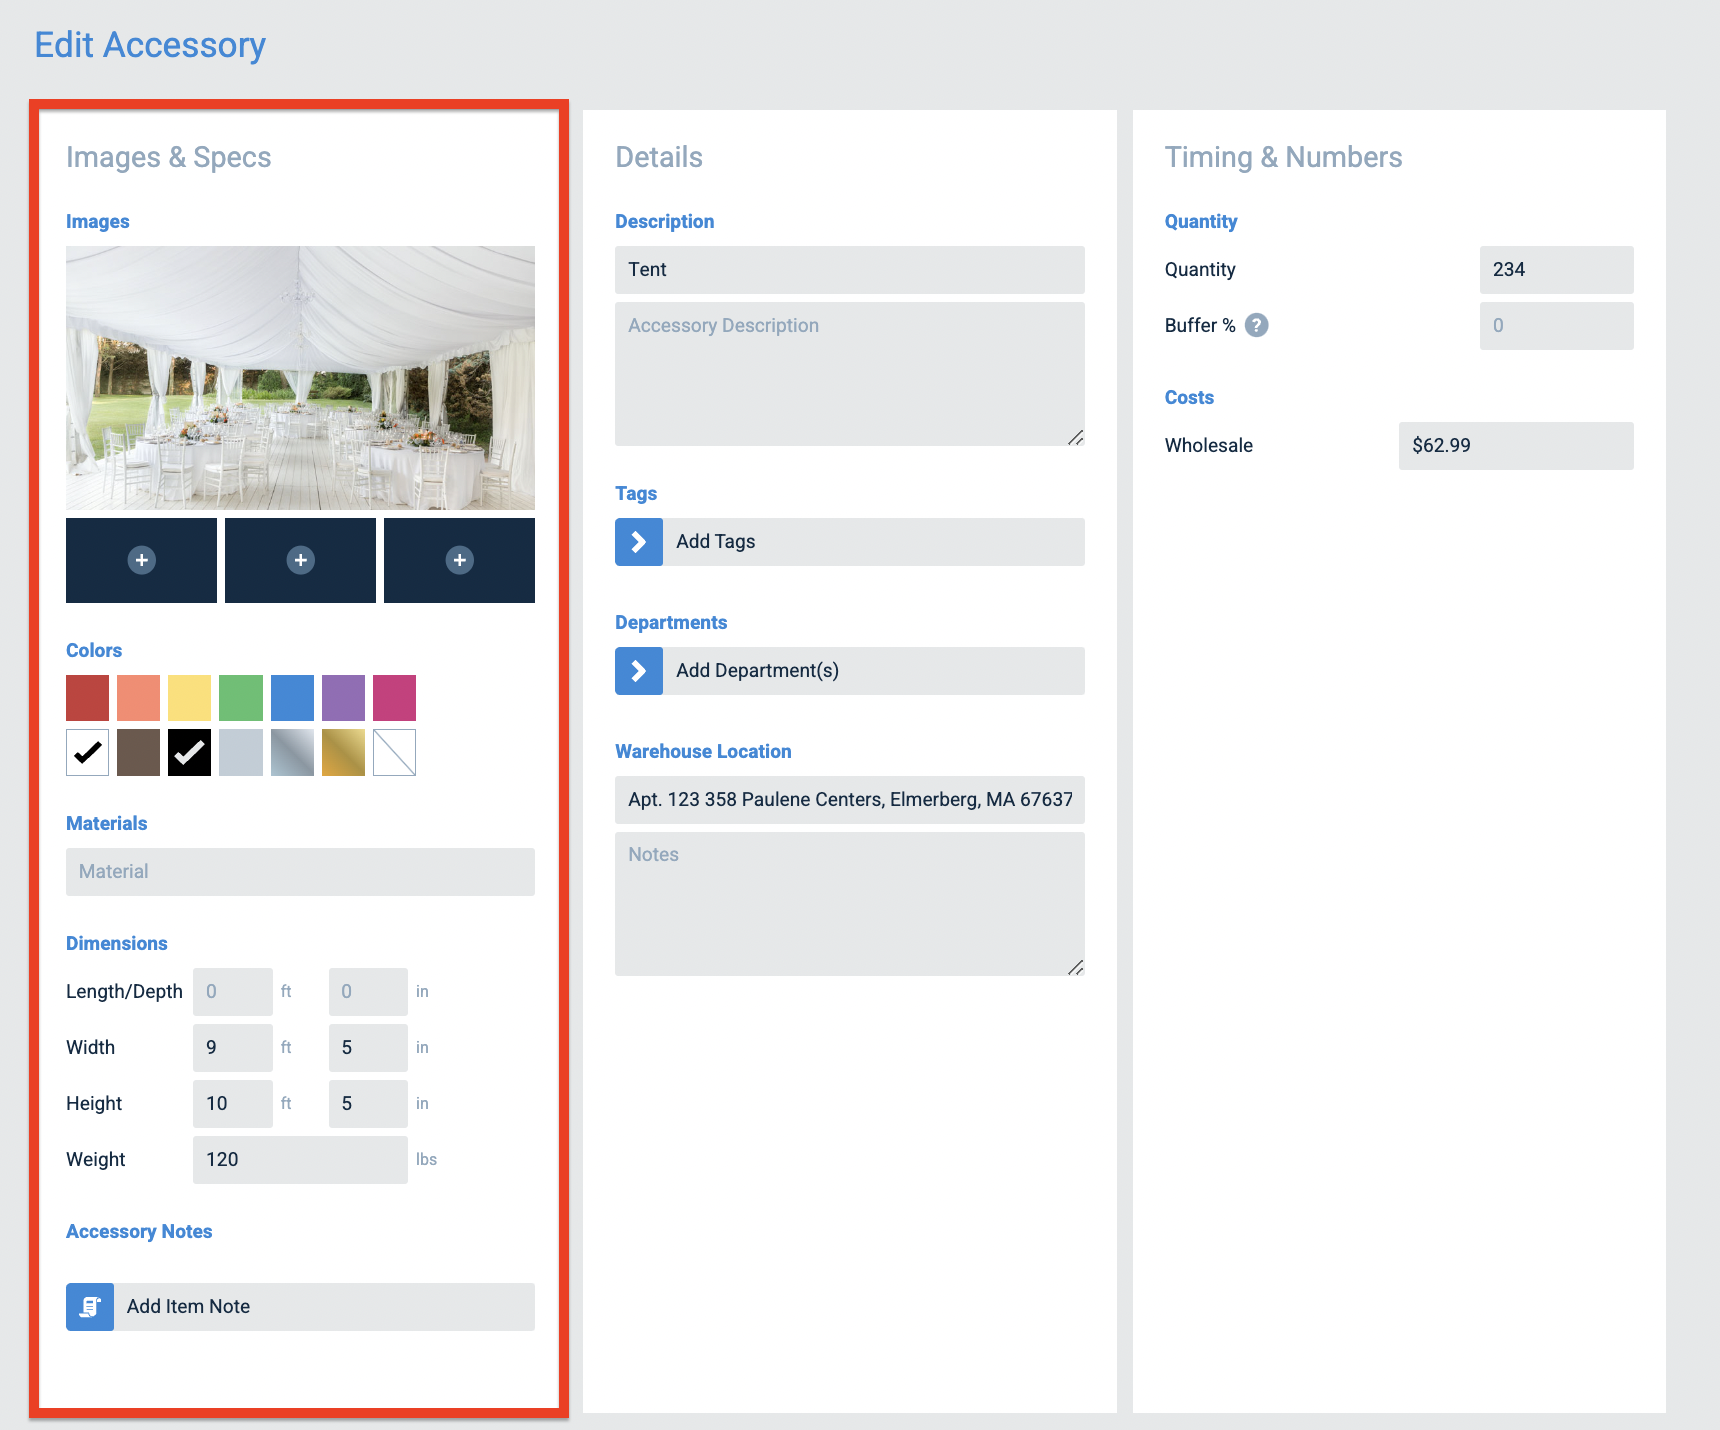This screenshot has height=1430, width=1720.
Task: Click the Warehouse Location address field
Action: [x=848, y=799]
